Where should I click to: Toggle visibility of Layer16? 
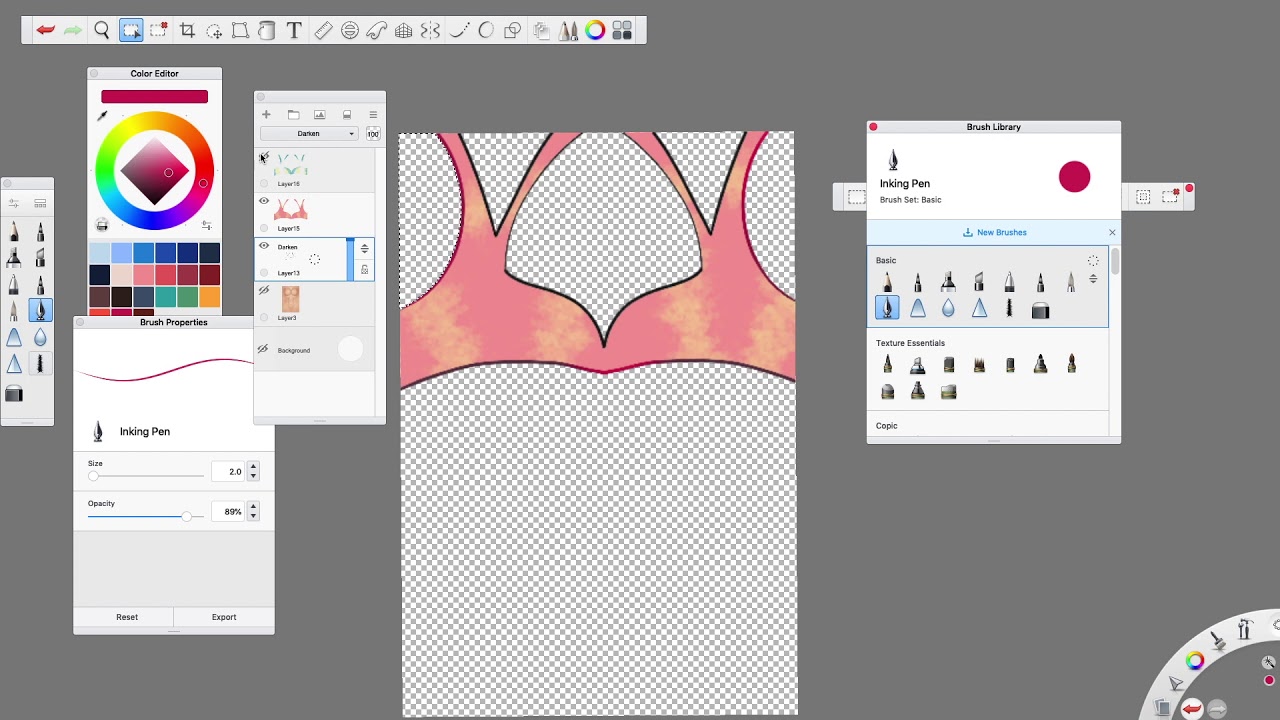[264, 157]
